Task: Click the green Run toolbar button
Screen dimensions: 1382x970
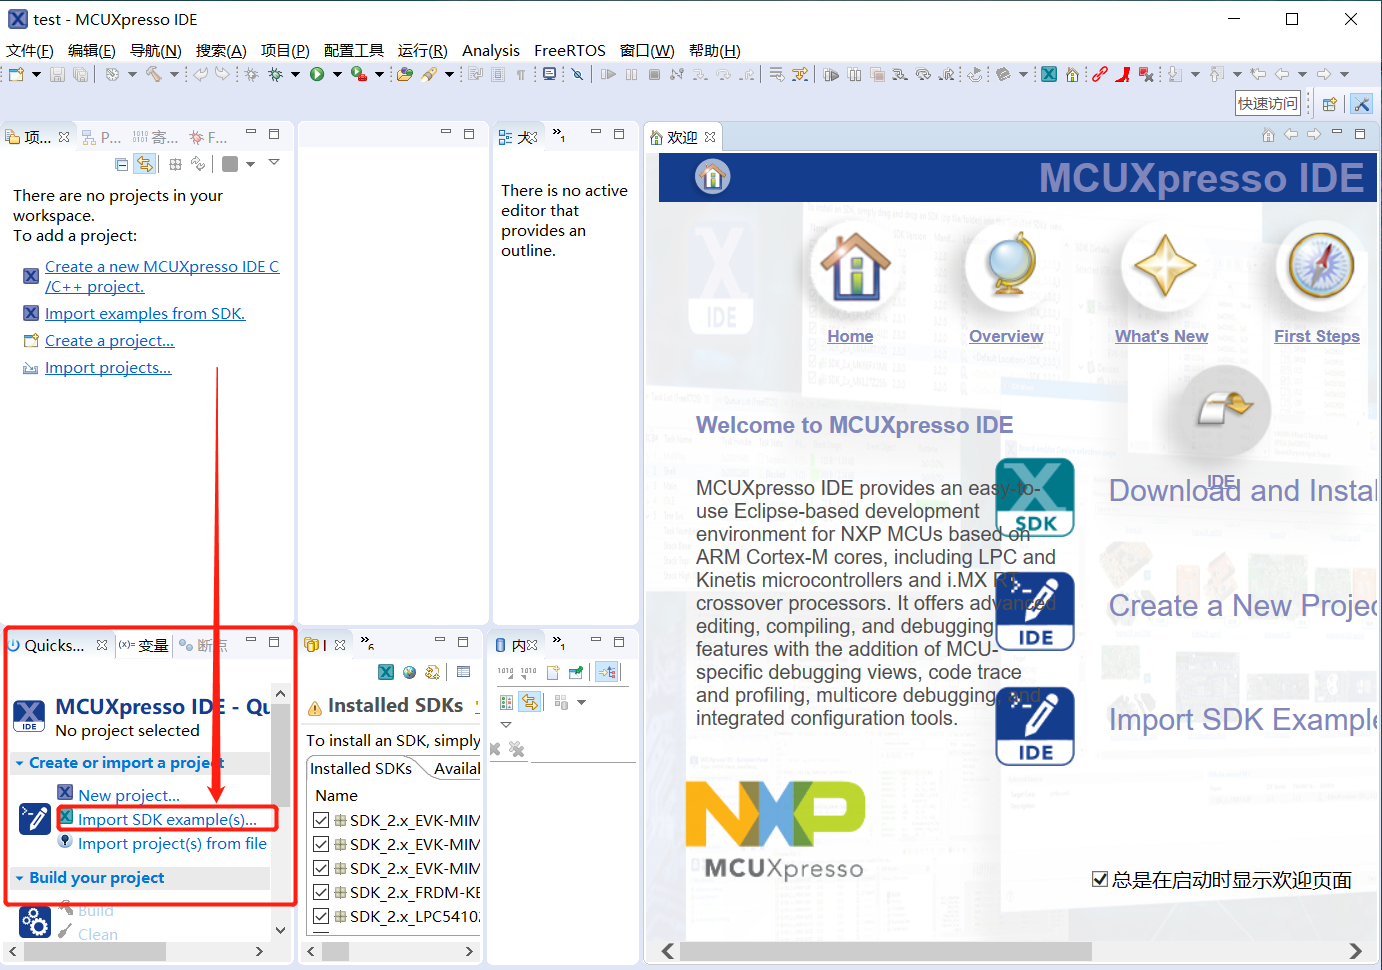Action: tap(317, 74)
